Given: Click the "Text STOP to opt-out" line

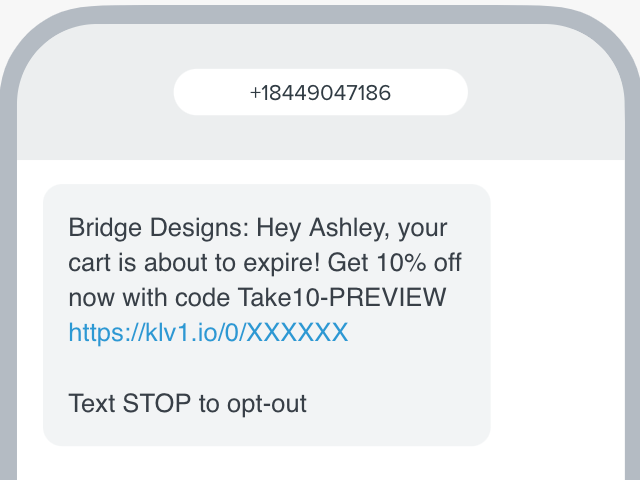Looking at the screenshot, I should click(x=187, y=404).
